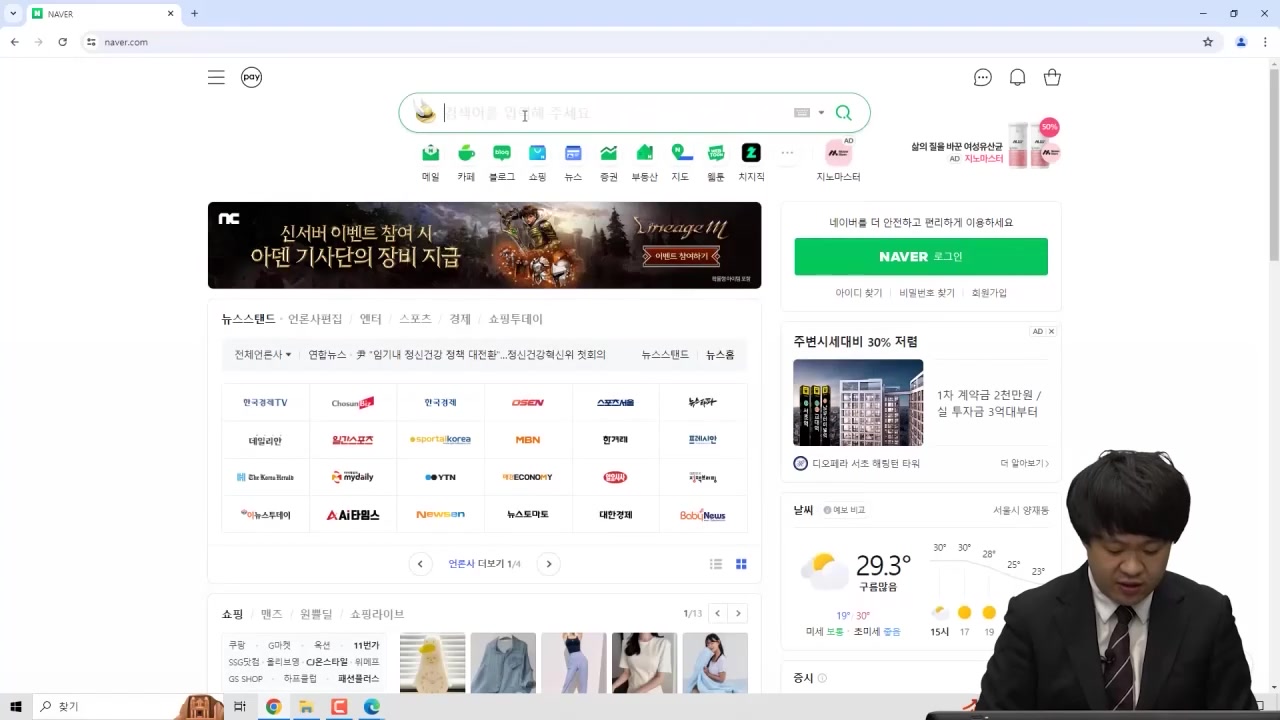1280x720 pixels.
Task: Click the Naver Pay icon
Action: point(251,77)
